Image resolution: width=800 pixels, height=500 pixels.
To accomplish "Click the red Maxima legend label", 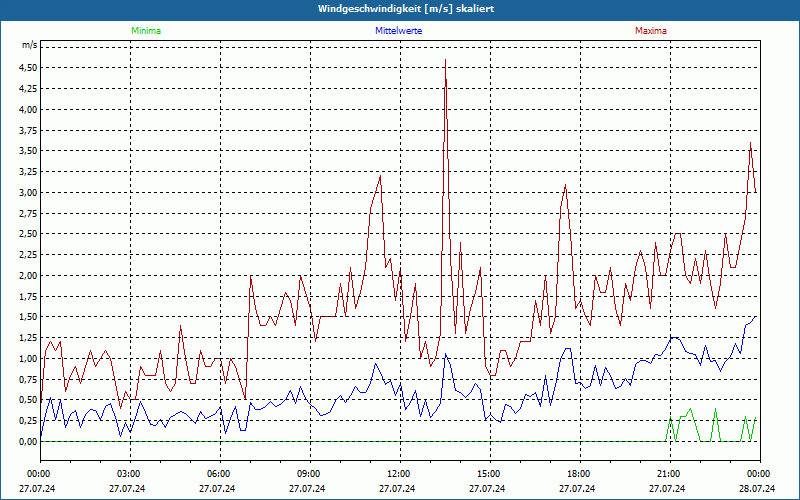I will (651, 31).
